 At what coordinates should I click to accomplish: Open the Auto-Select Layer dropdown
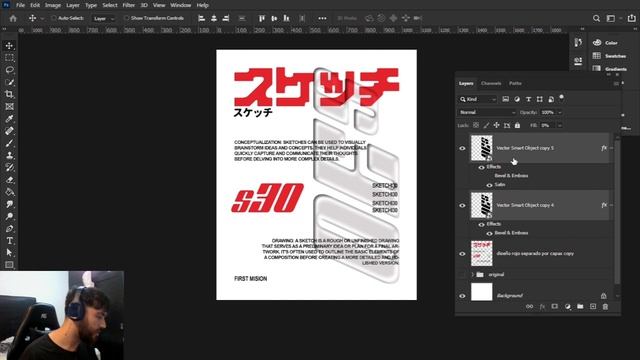click(x=104, y=18)
